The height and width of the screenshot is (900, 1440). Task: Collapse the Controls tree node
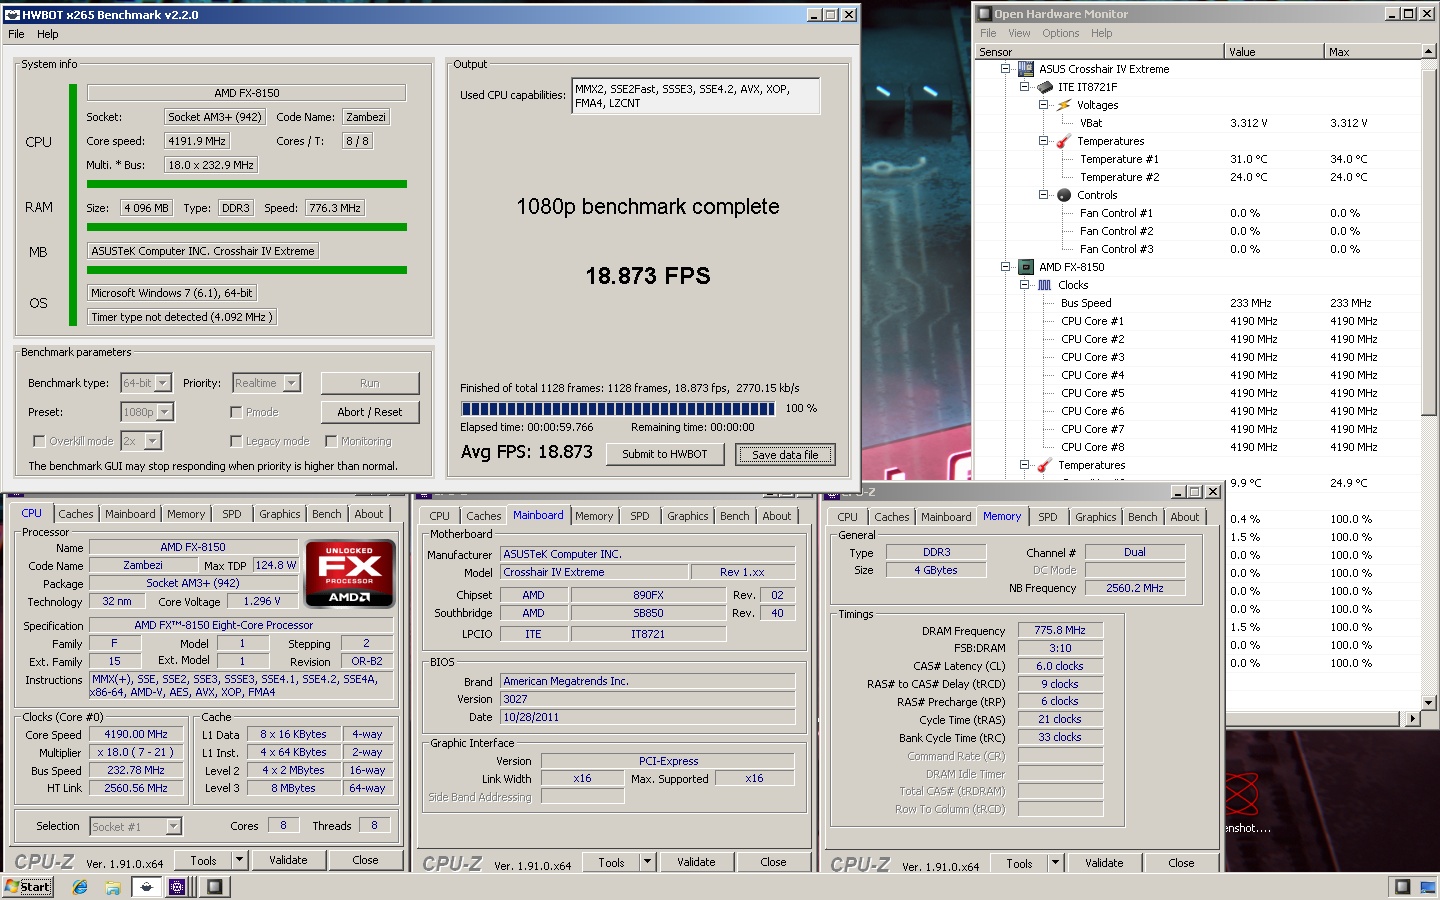click(x=1043, y=195)
